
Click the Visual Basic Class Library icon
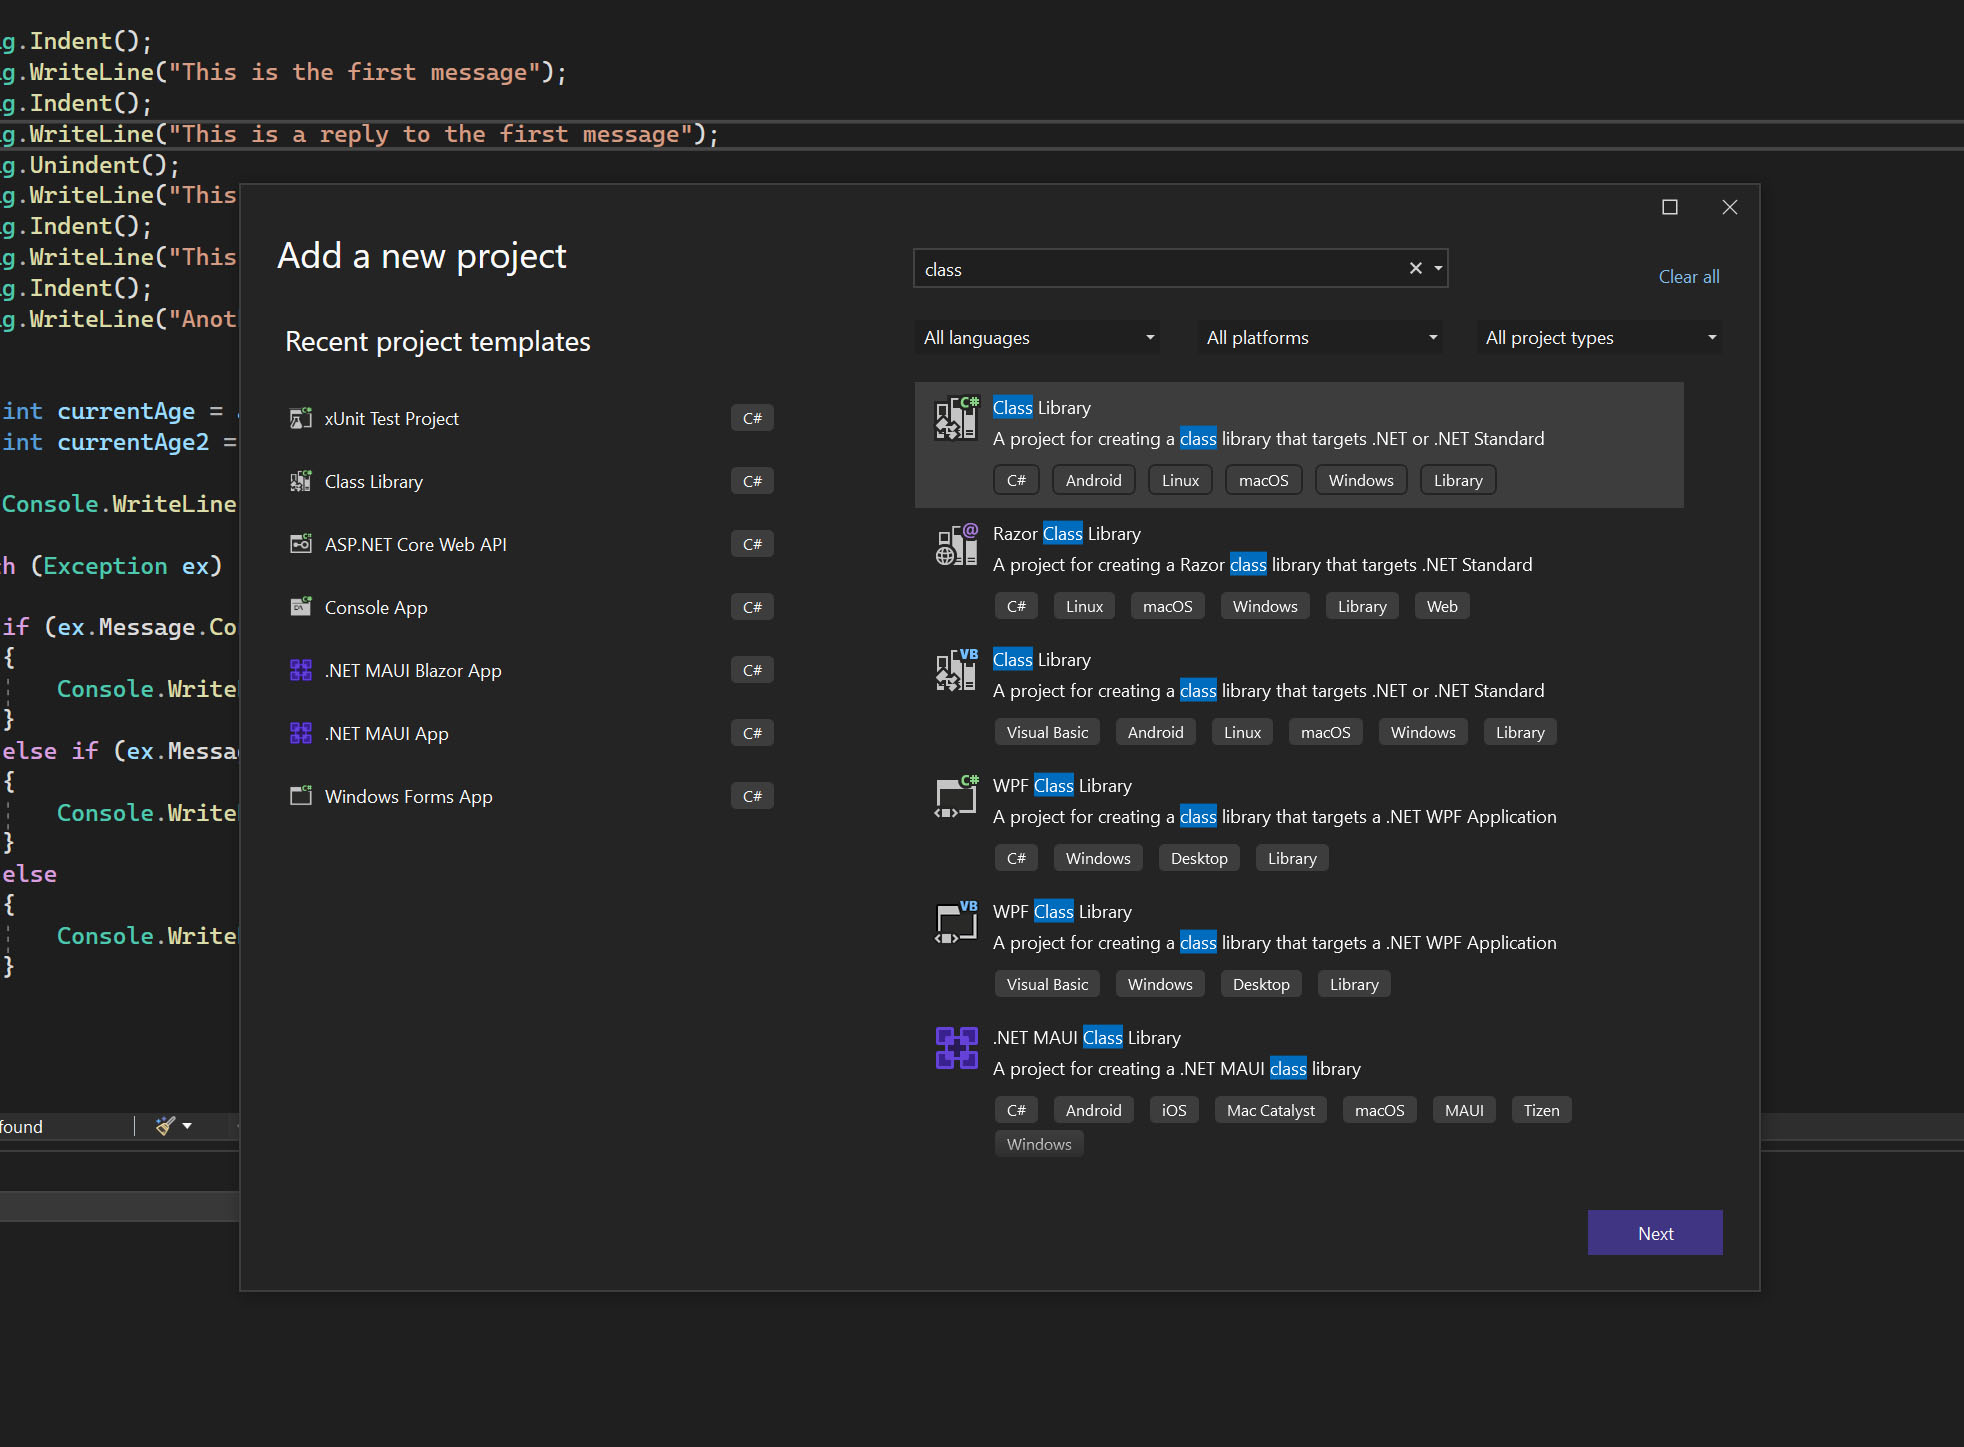point(956,670)
